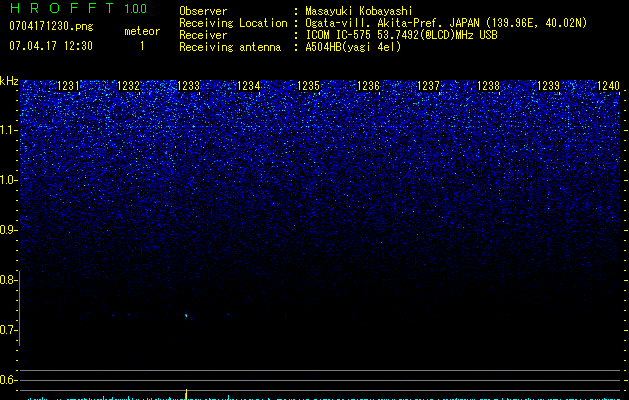This screenshot has height=400, width=629.
Task: Click the meteor count label
Action: click(x=142, y=31)
